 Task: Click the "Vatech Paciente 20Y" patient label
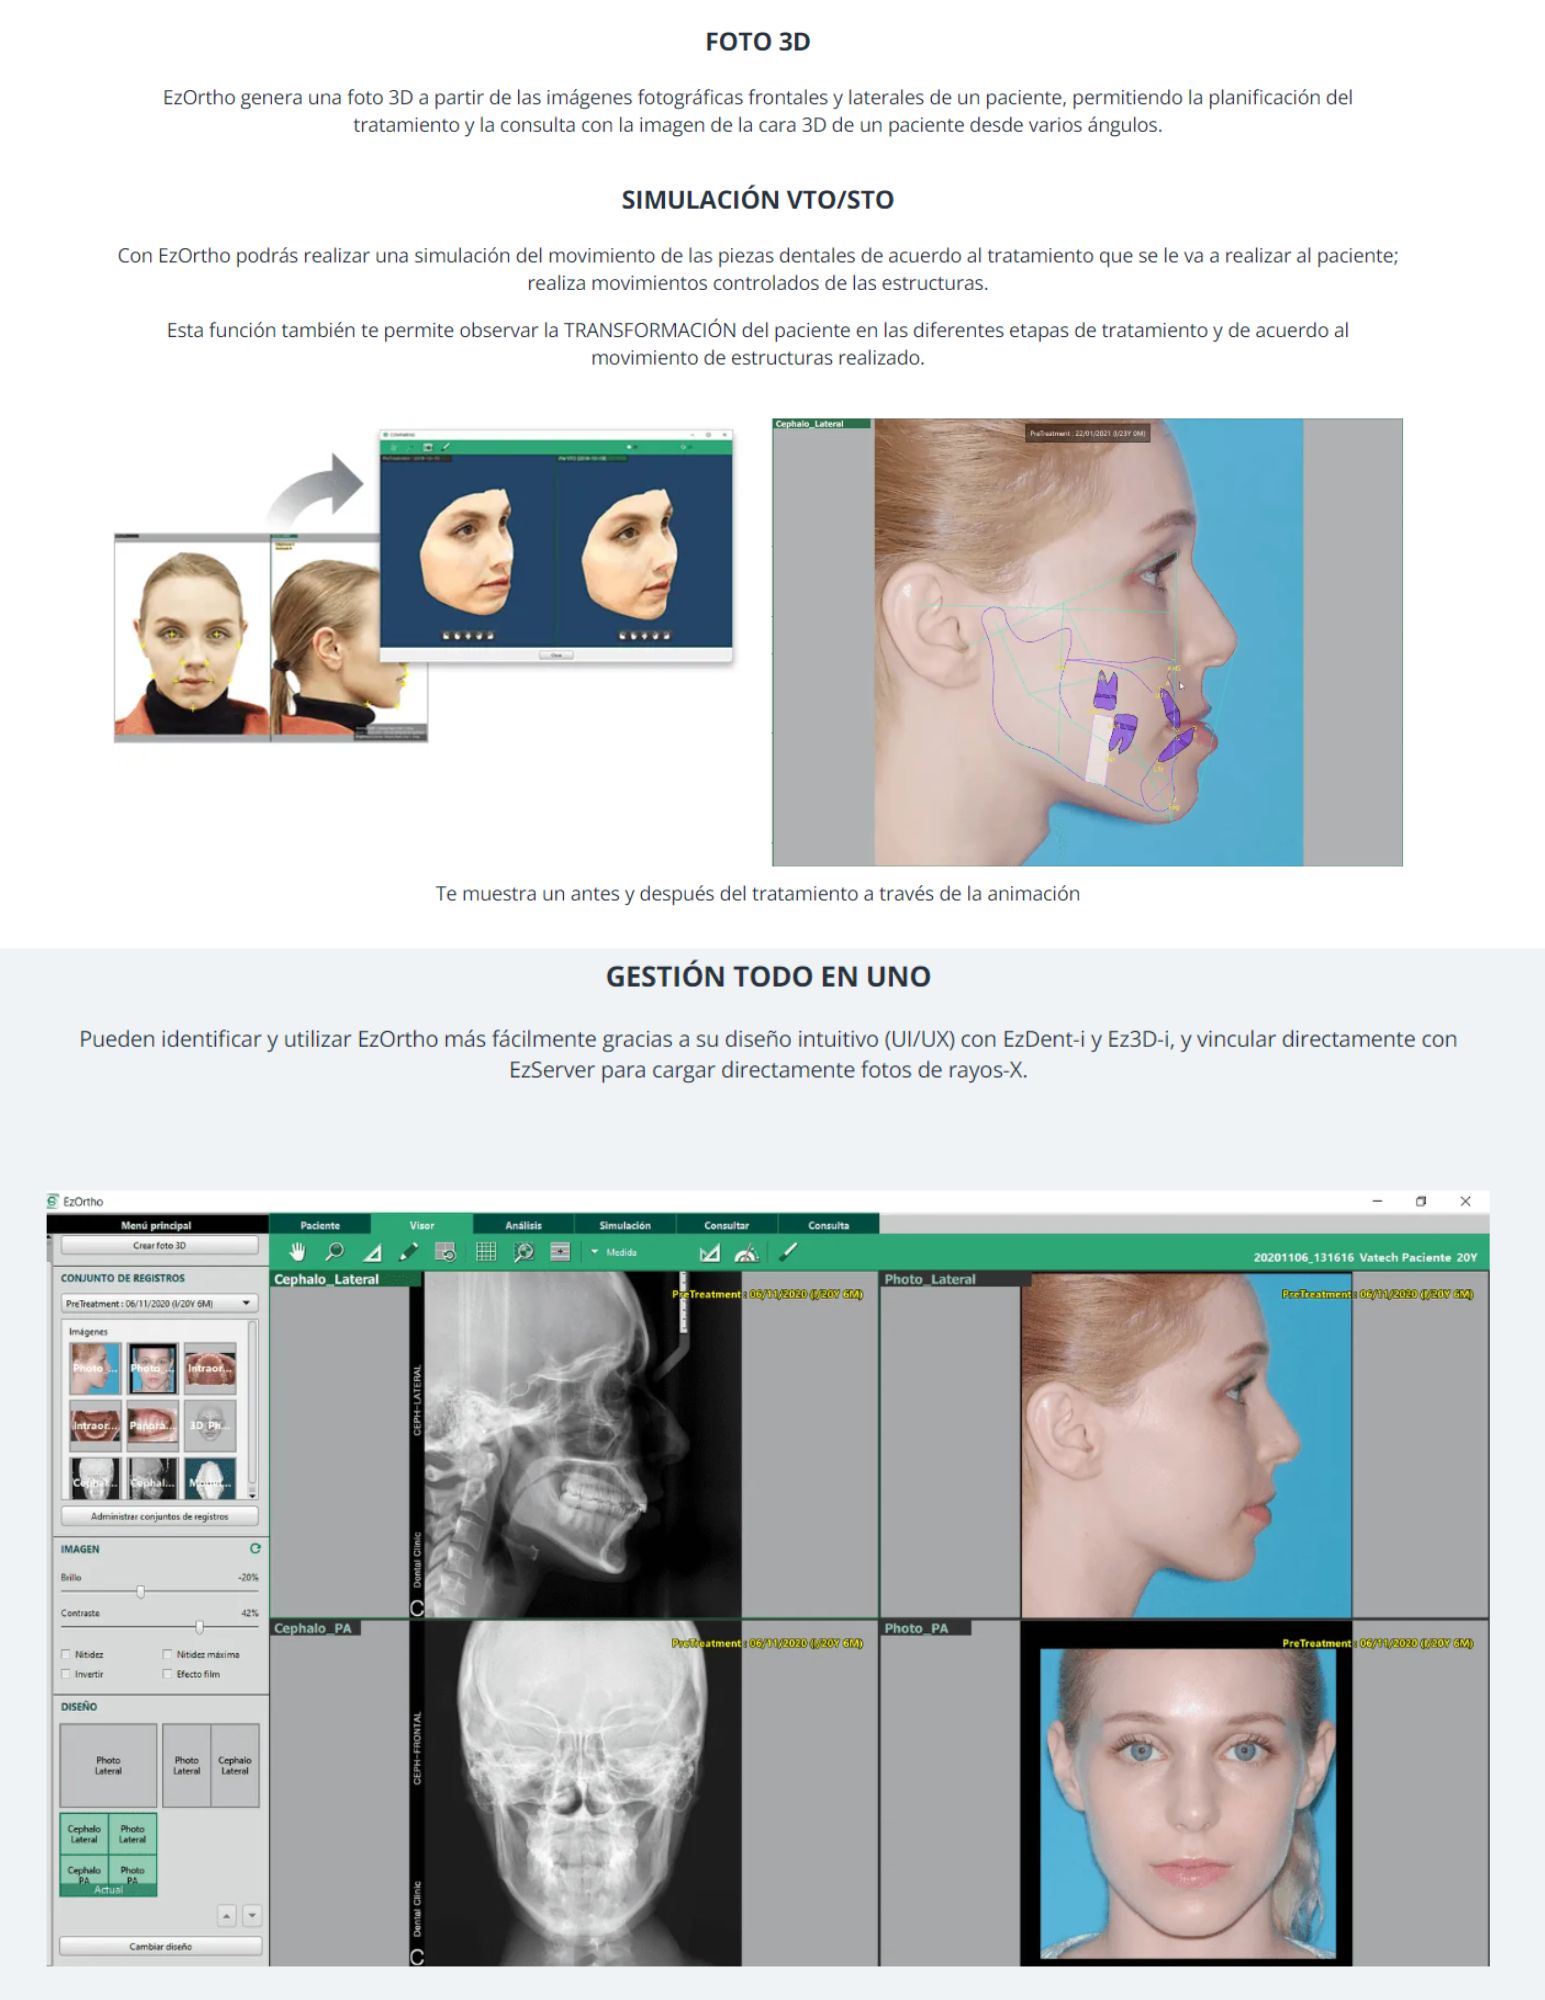coord(1417,1257)
